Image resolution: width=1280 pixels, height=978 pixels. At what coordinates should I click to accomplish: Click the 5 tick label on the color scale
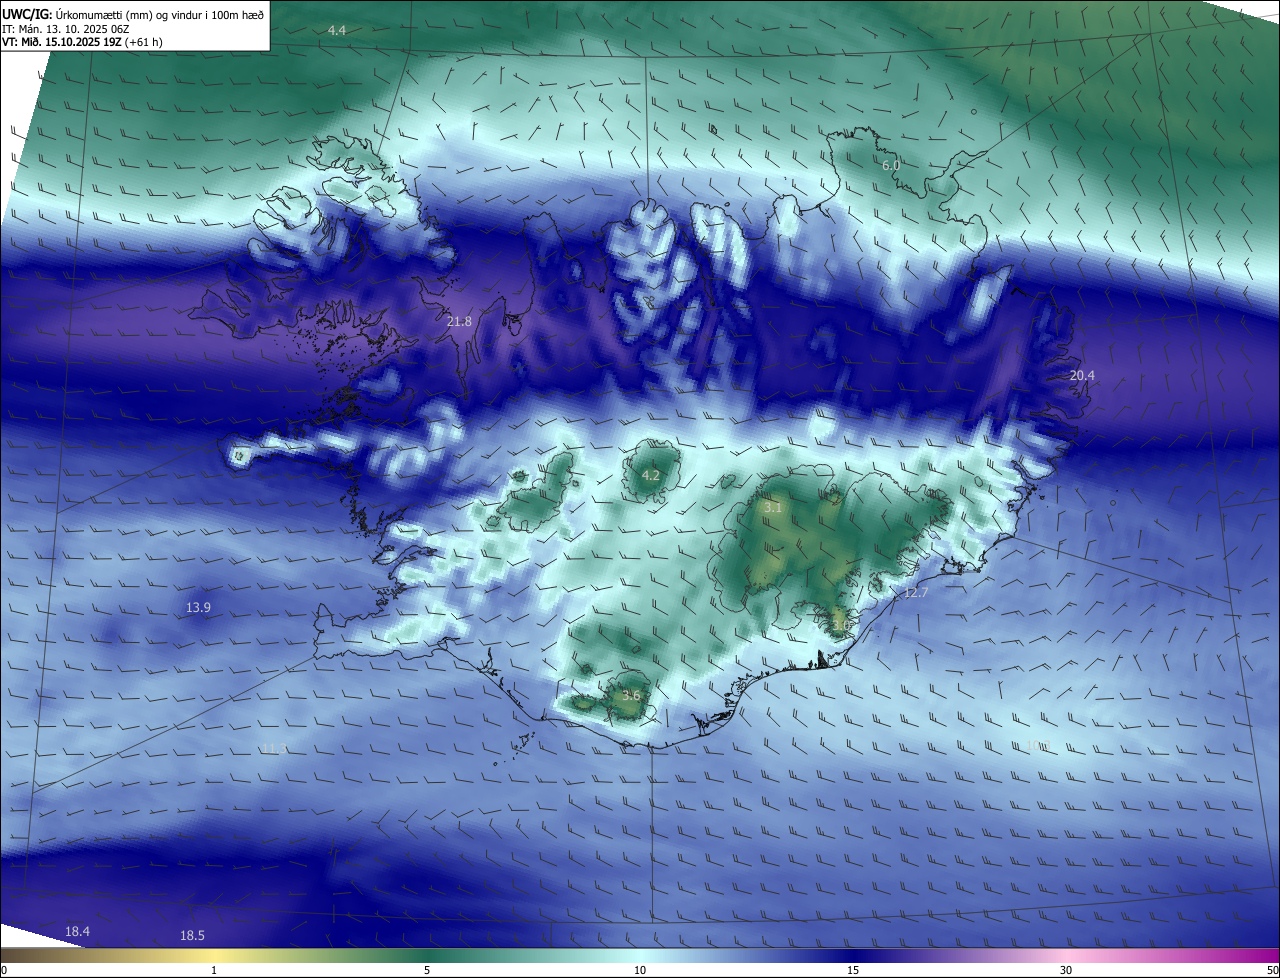(427, 970)
